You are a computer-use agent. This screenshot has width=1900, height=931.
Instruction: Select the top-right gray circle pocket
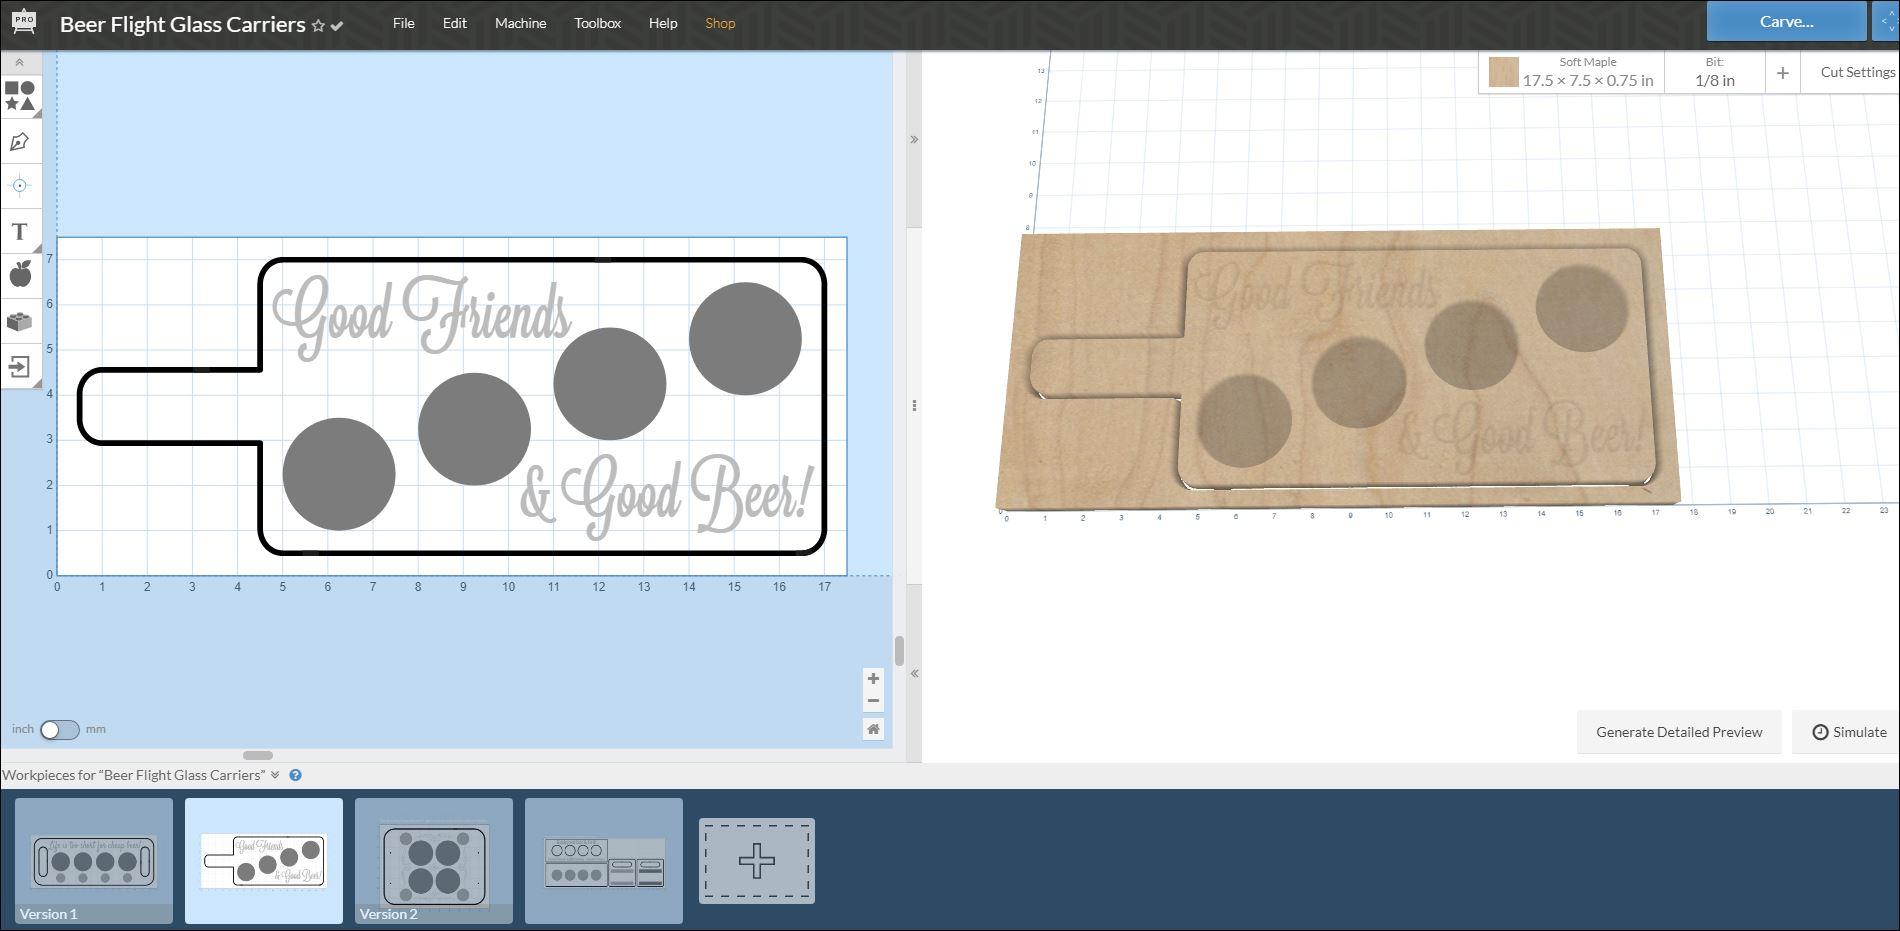(745, 338)
